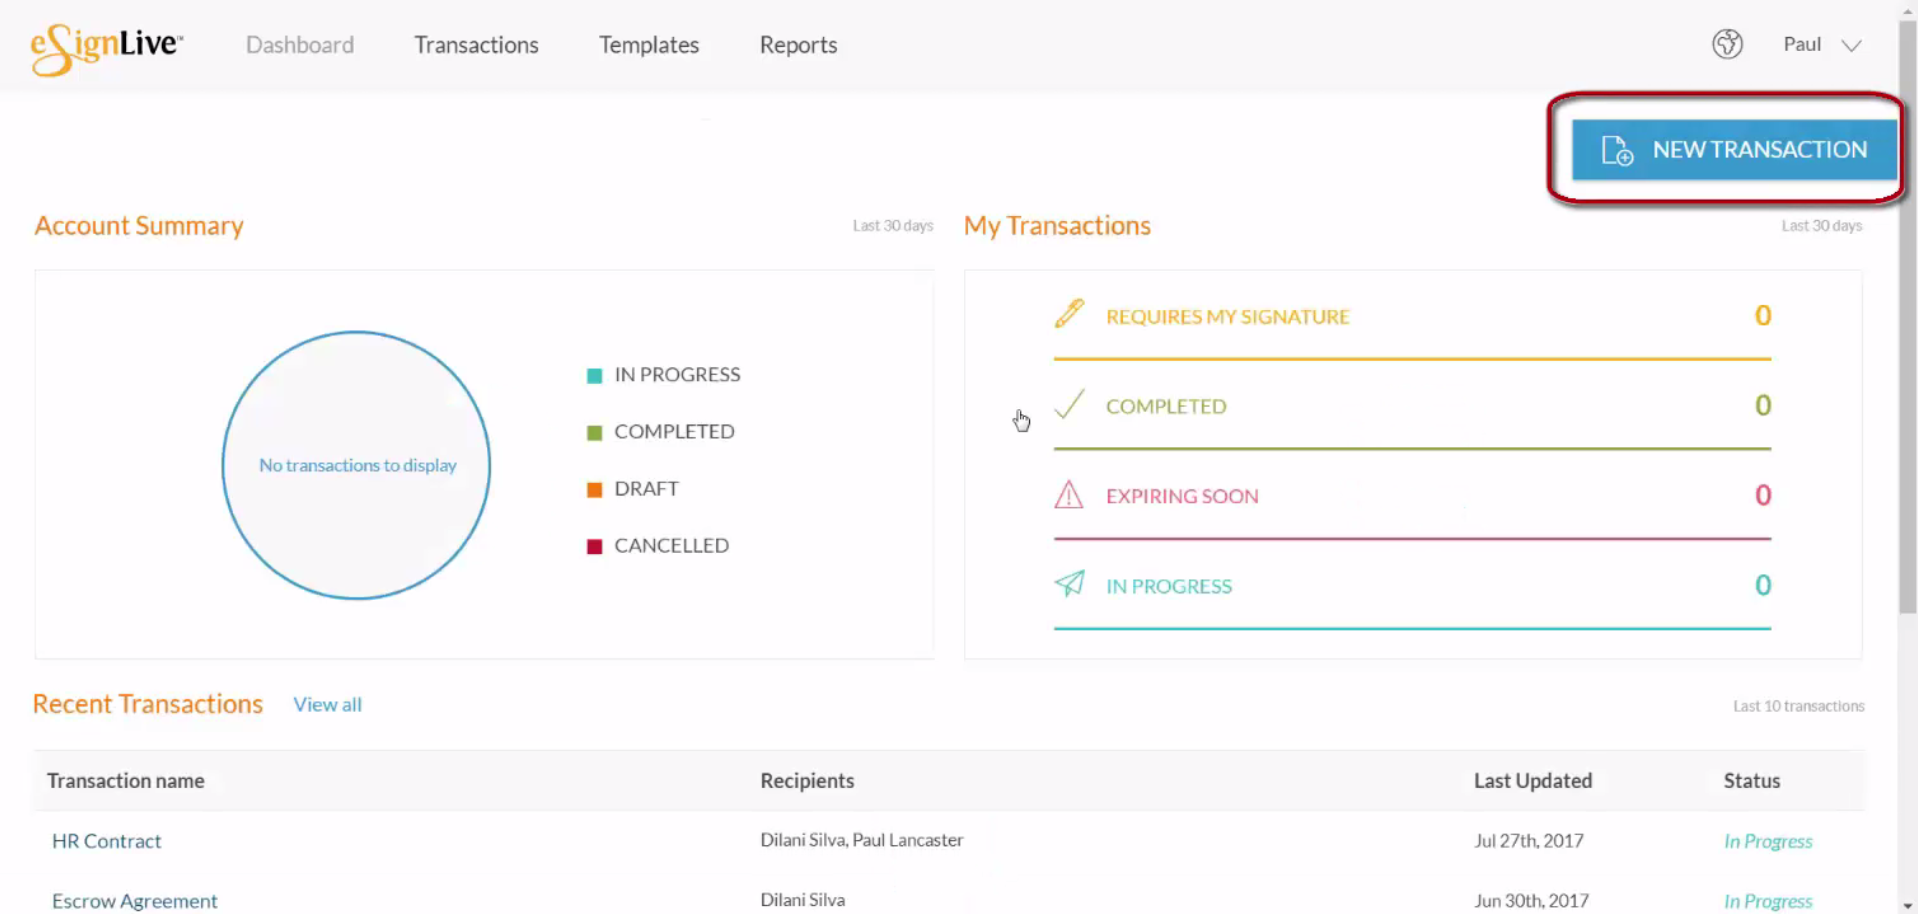1918x914 pixels.
Task: Select the COMPLETED legend label in Account Summary
Action: (x=674, y=432)
